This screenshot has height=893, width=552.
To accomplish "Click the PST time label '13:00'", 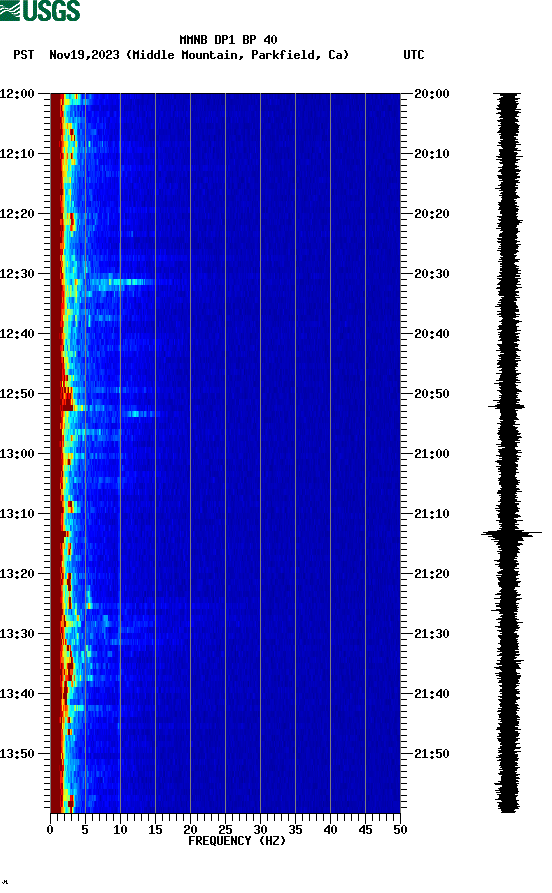I will click(x=17, y=454).
